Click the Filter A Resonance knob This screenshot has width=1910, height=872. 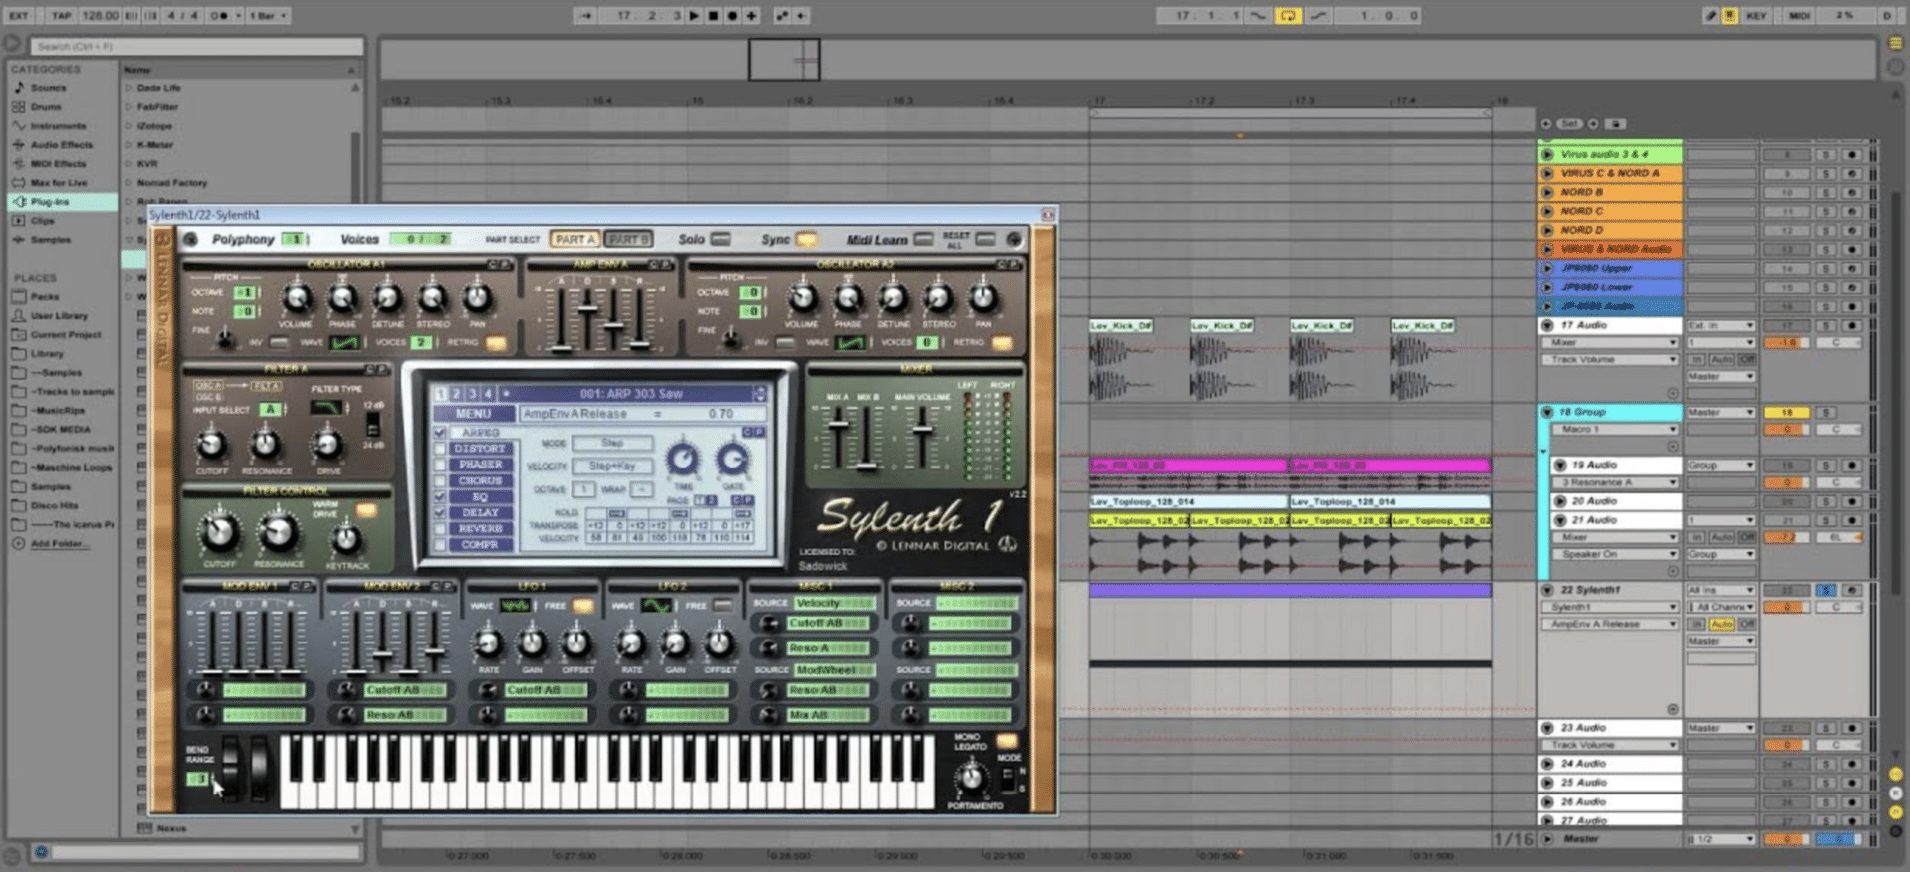click(x=265, y=443)
